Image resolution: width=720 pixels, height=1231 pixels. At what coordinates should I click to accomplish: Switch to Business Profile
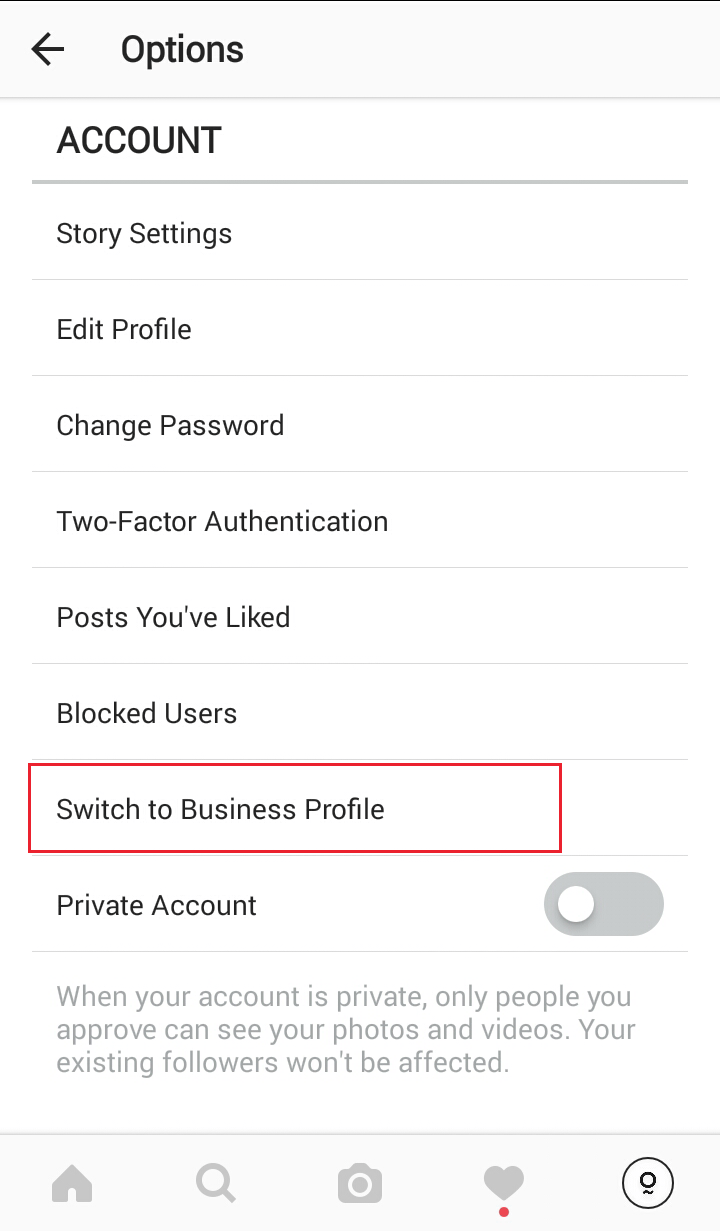point(221,809)
